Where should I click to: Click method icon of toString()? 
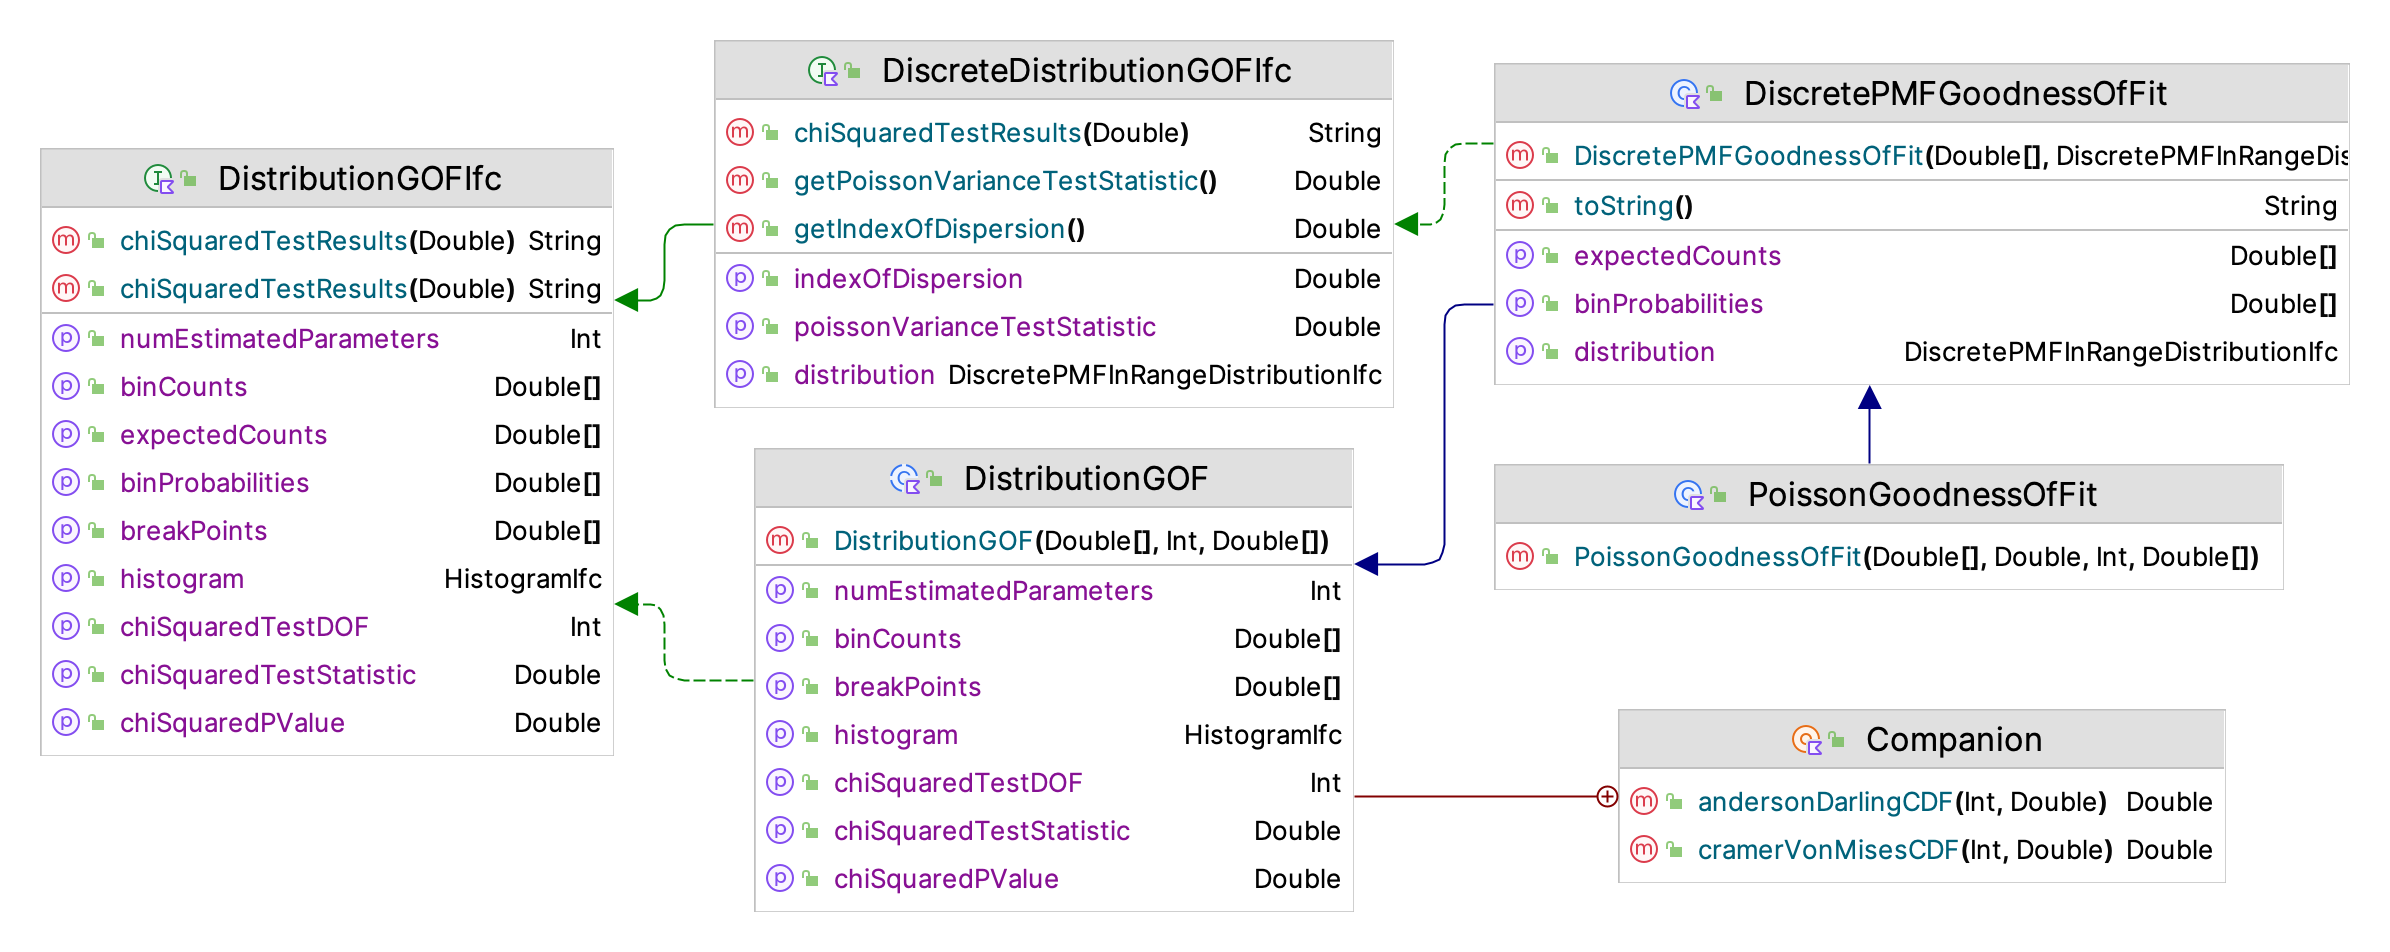coord(1520,205)
